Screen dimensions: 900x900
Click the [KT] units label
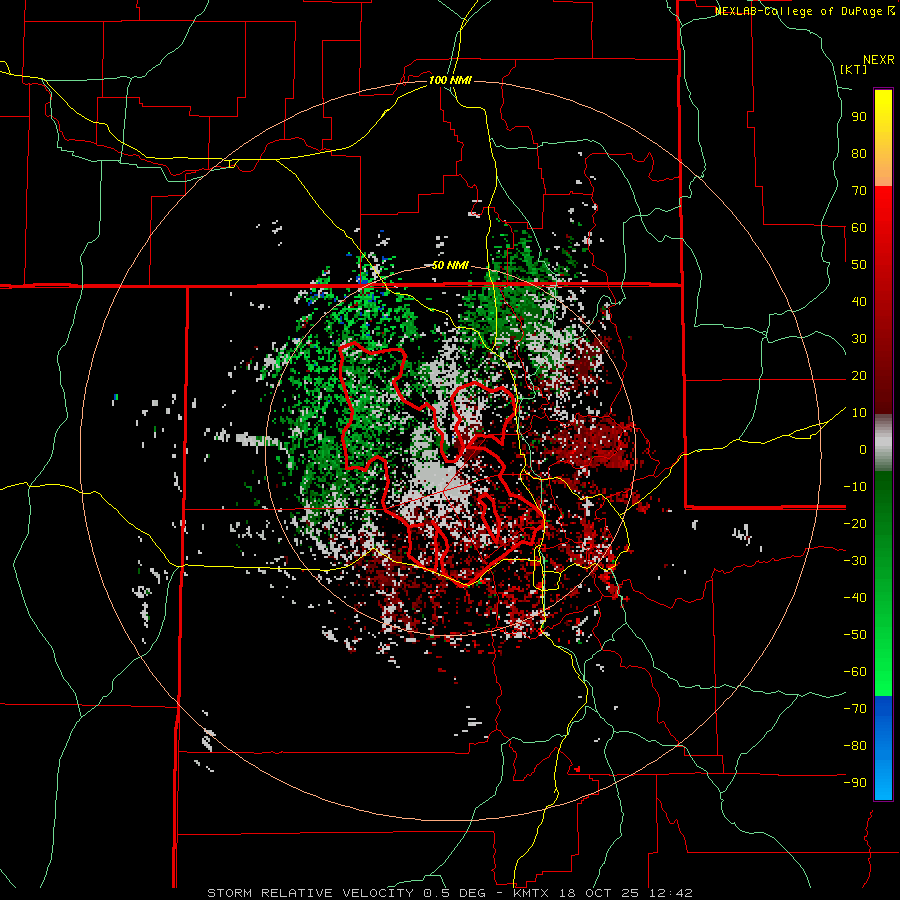[854, 69]
